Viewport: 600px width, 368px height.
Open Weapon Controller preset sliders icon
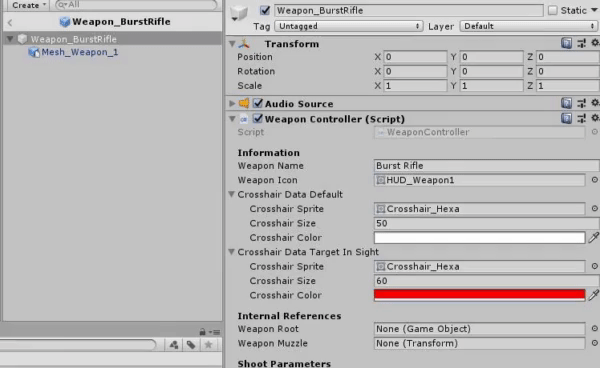pyautogui.click(x=582, y=119)
